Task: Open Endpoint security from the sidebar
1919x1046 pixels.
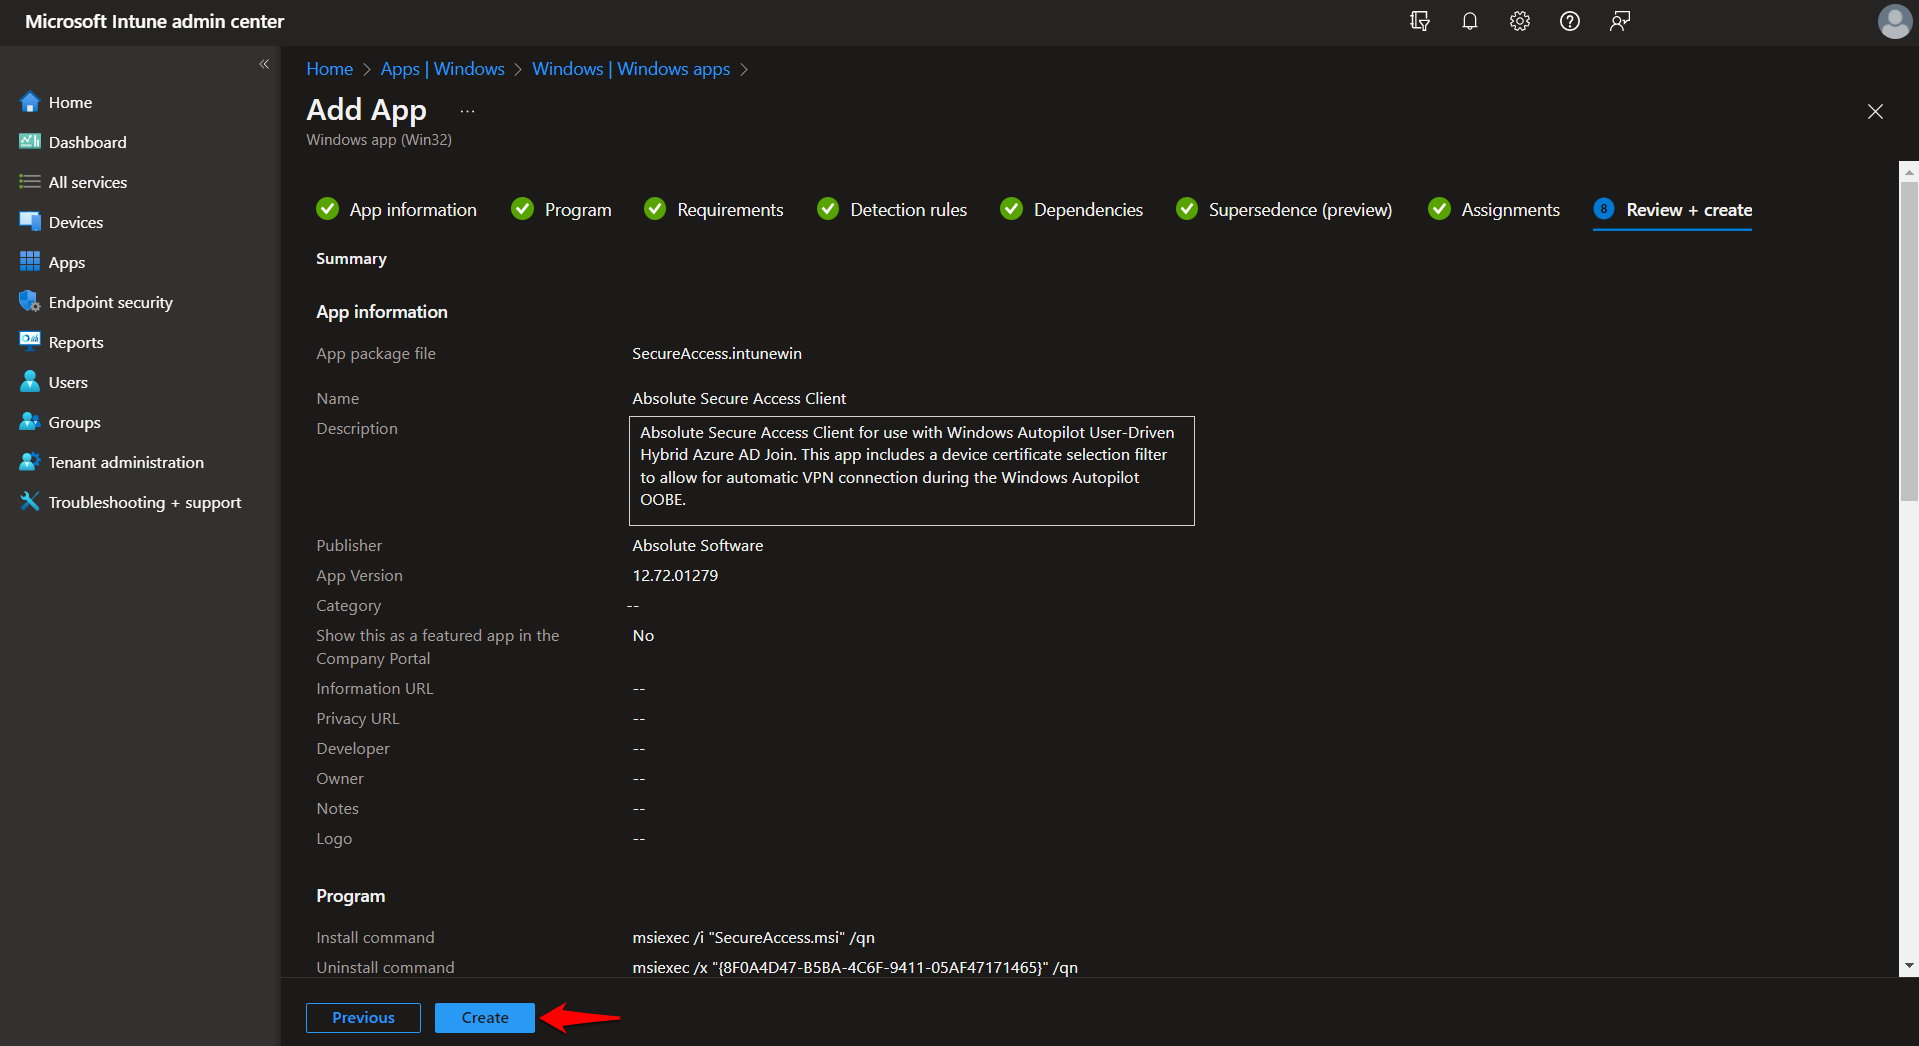Action: (29, 301)
